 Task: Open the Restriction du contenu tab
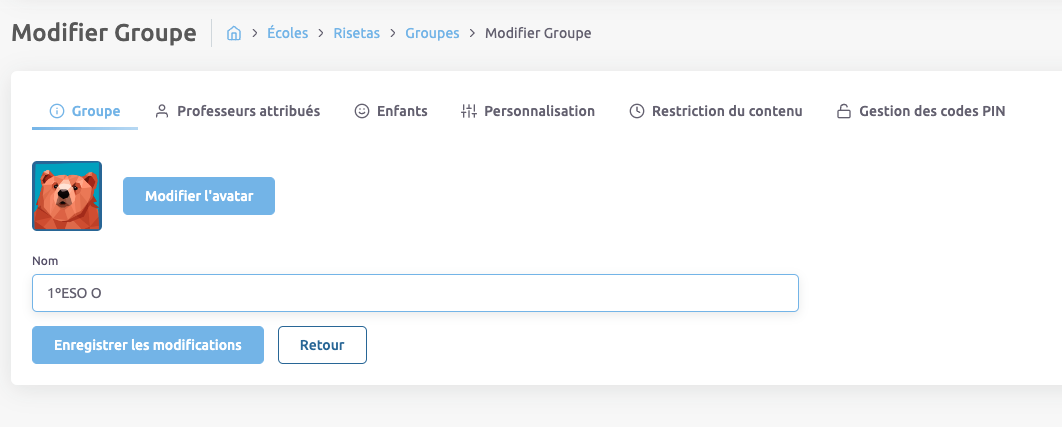[727, 111]
